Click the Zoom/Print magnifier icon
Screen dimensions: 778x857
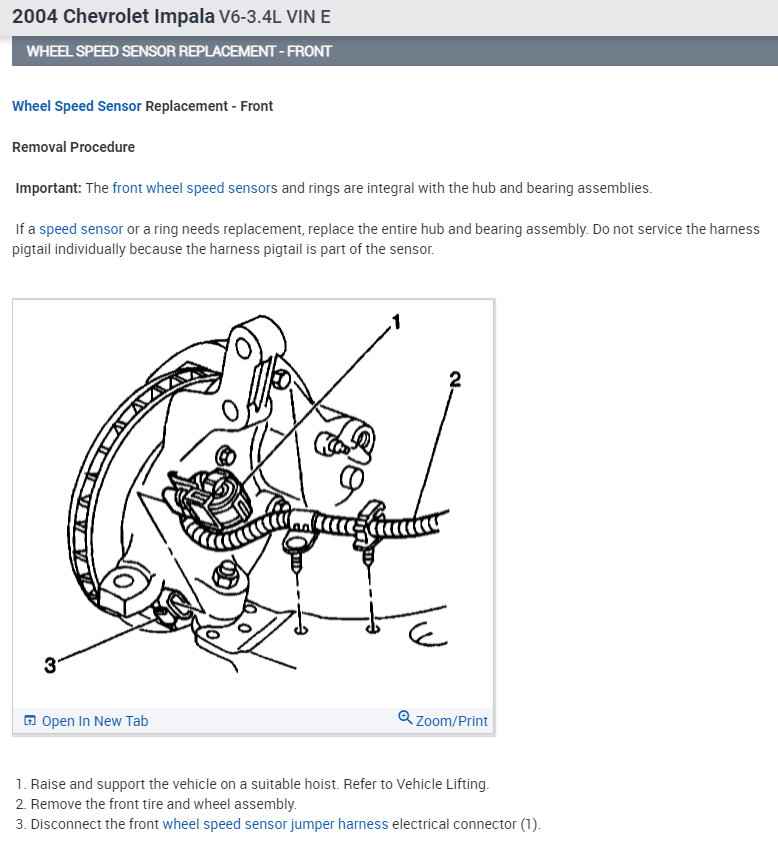405,717
